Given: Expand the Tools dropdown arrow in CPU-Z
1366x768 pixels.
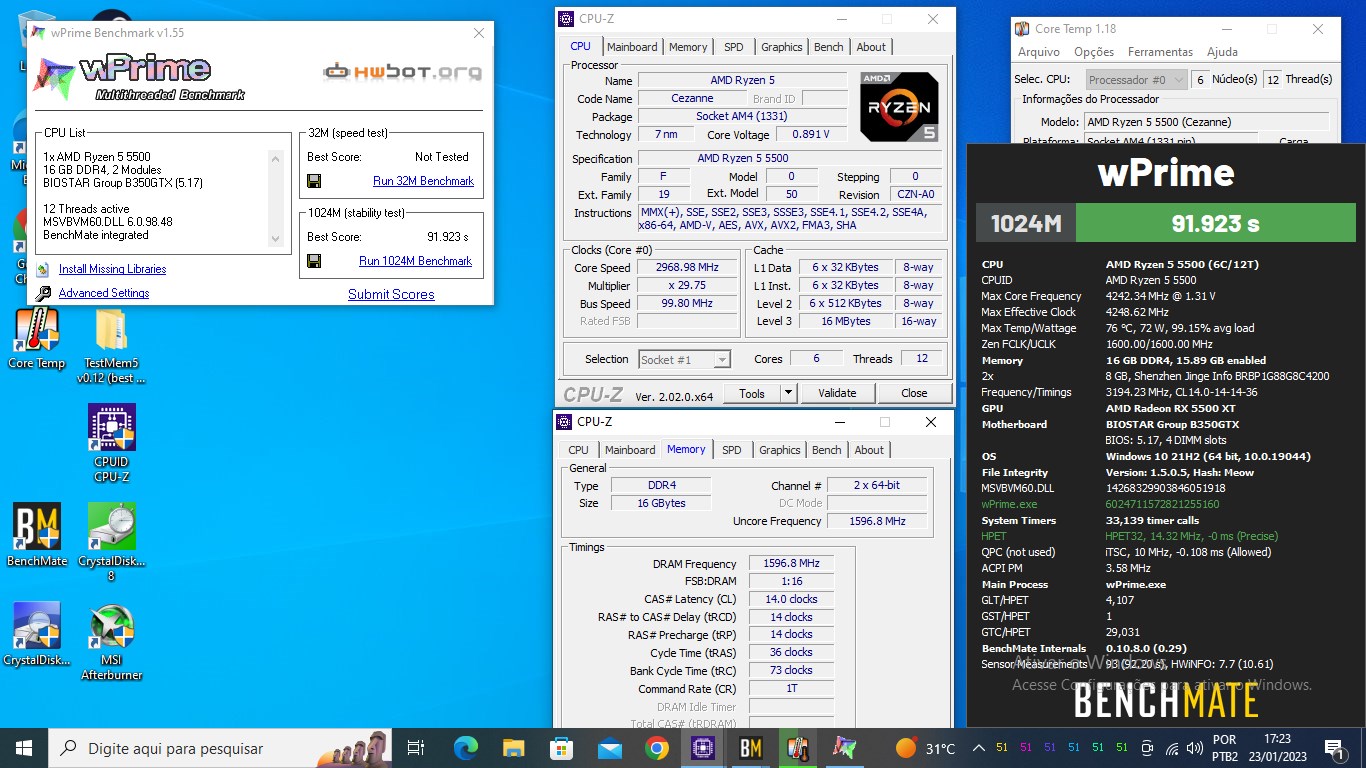Looking at the screenshot, I should (788, 393).
